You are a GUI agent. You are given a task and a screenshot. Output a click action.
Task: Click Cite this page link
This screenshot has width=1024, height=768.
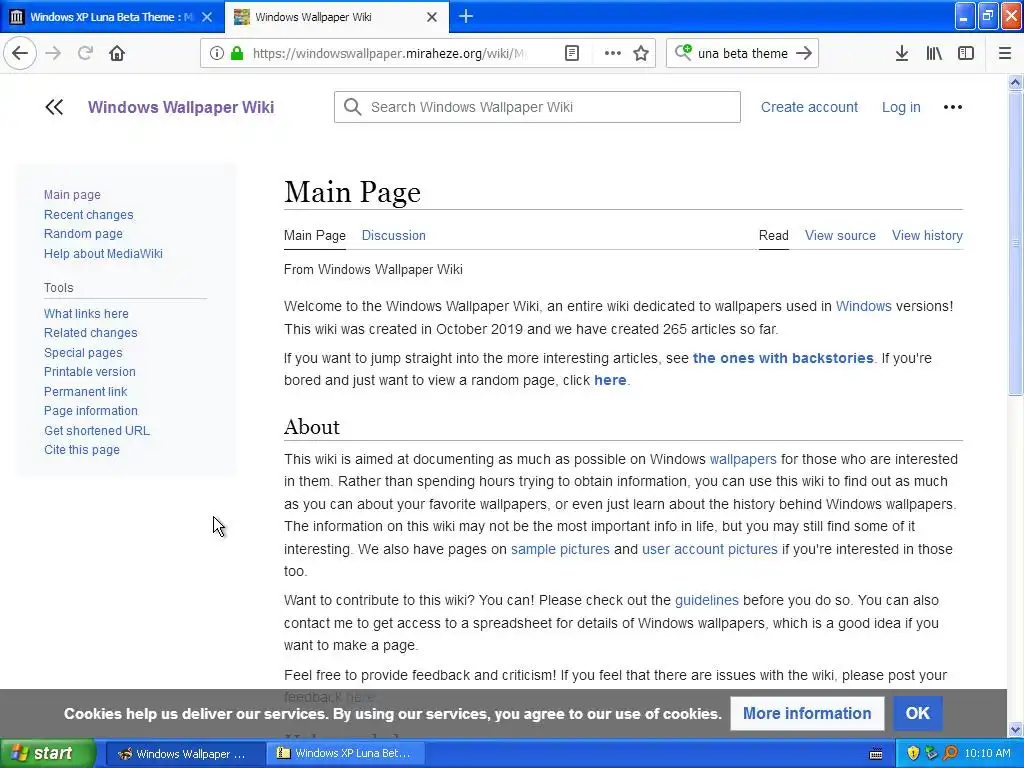pos(82,450)
